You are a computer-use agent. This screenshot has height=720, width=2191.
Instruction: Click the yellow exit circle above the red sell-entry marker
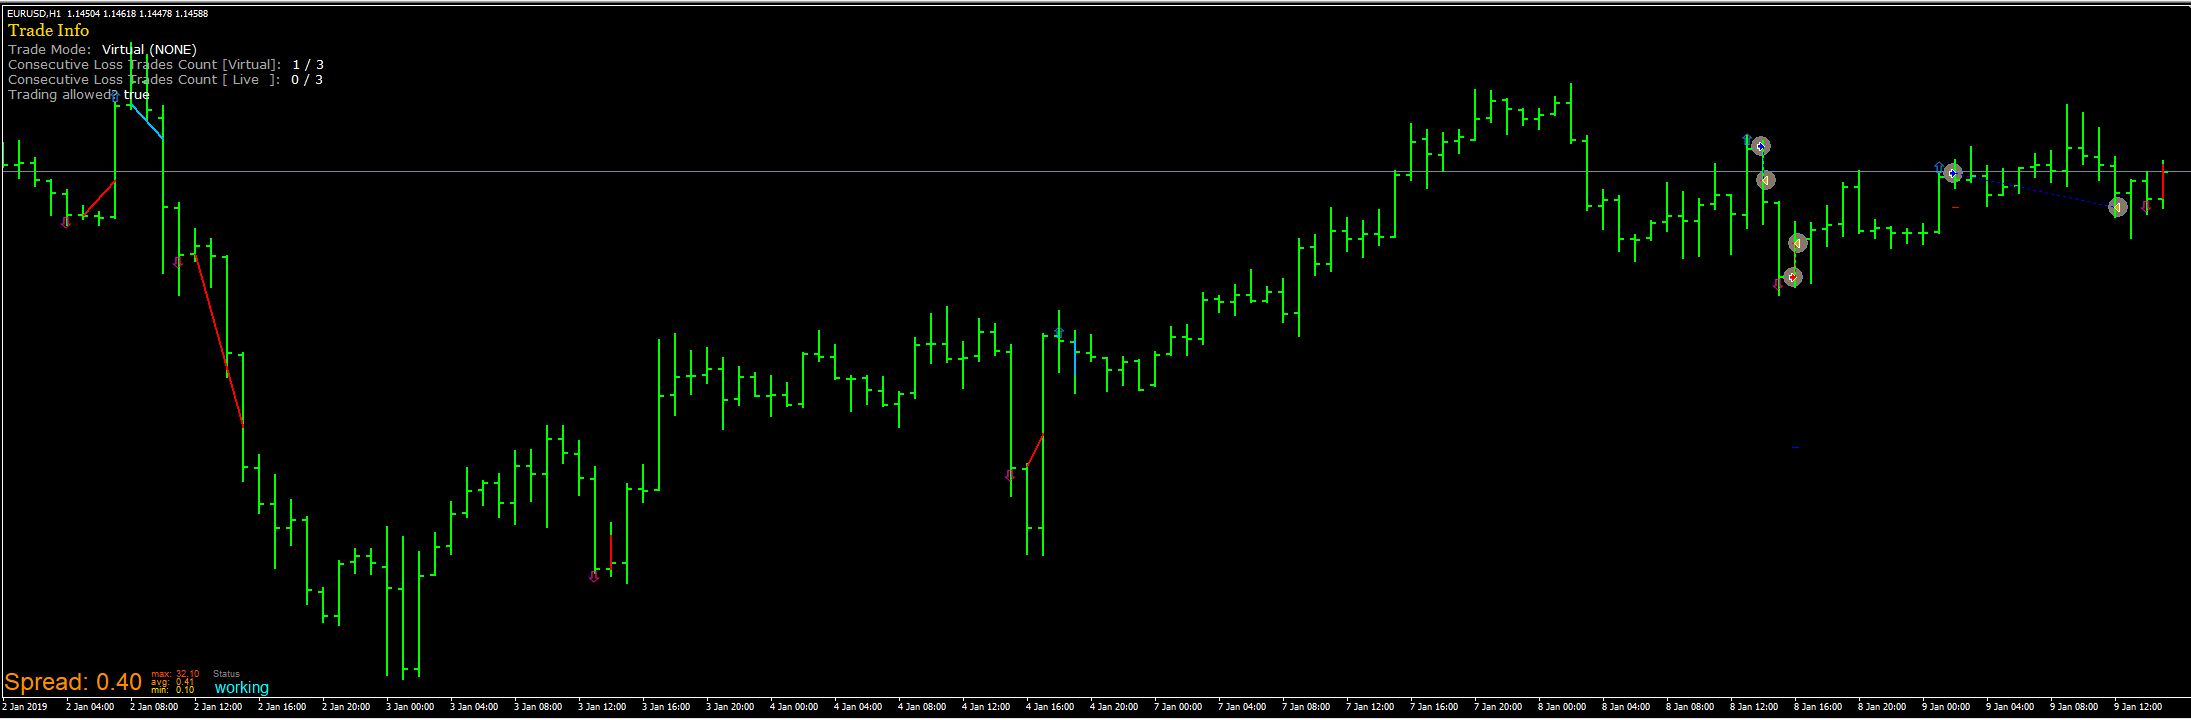click(1797, 243)
